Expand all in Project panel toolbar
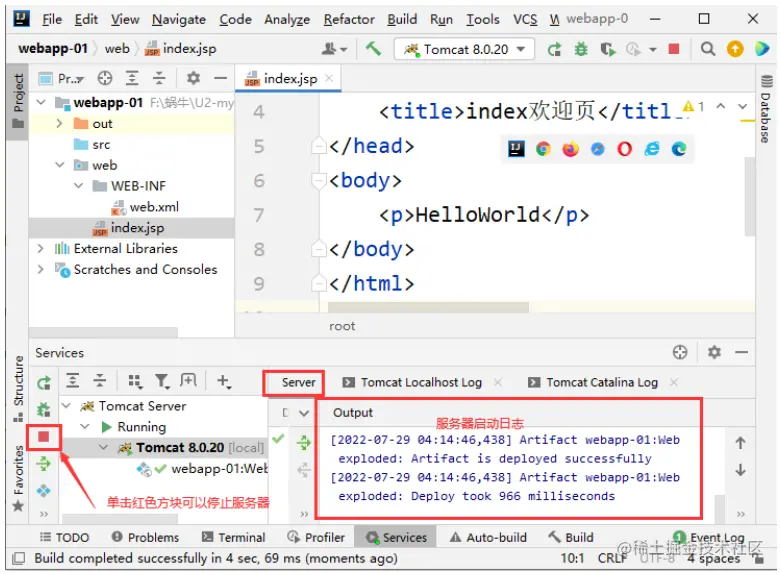780x574 pixels. [132, 78]
